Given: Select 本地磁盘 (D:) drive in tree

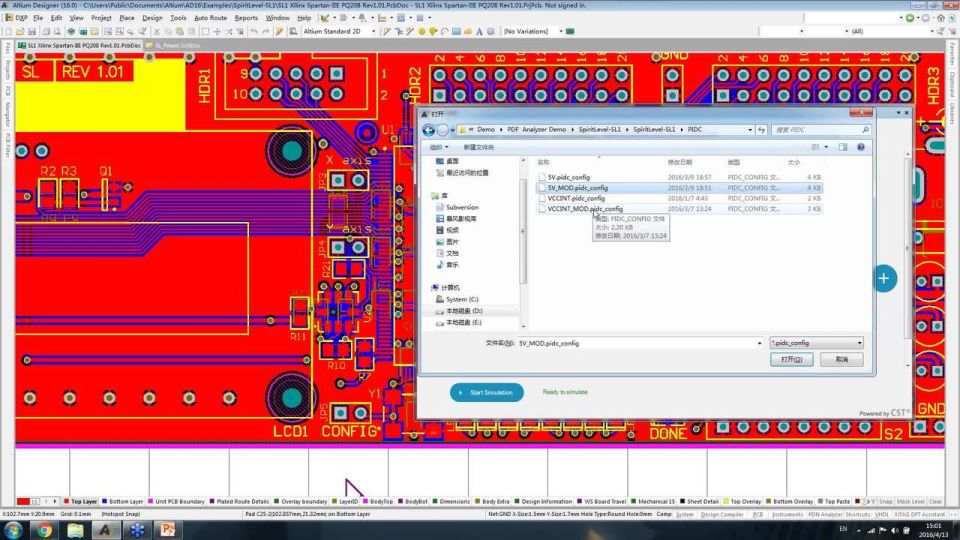Looking at the screenshot, I should pyautogui.click(x=463, y=311).
